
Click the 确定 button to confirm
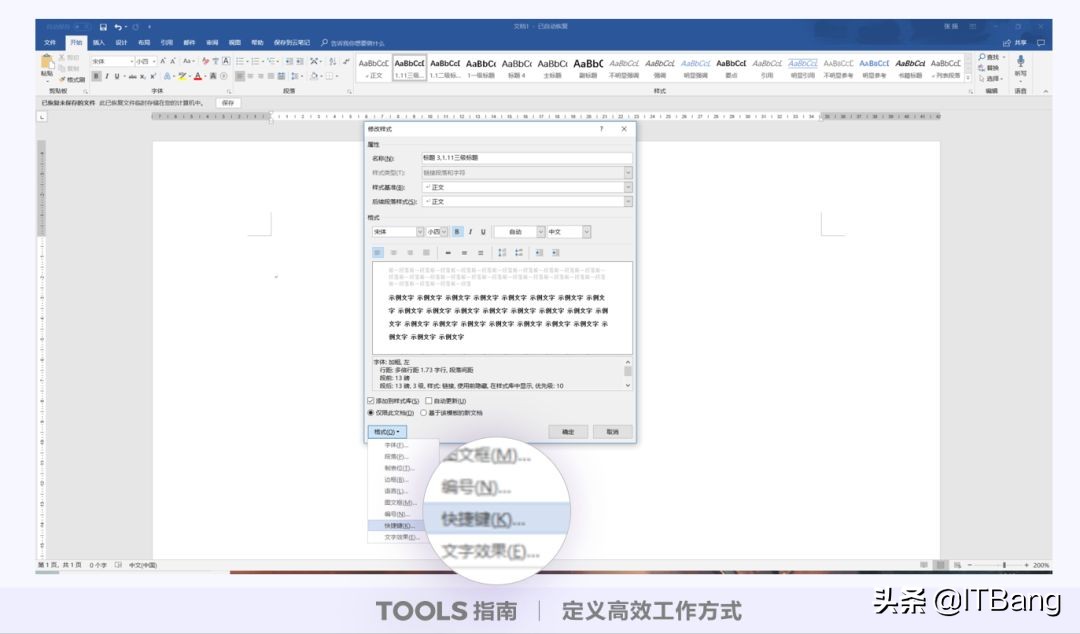(x=568, y=431)
